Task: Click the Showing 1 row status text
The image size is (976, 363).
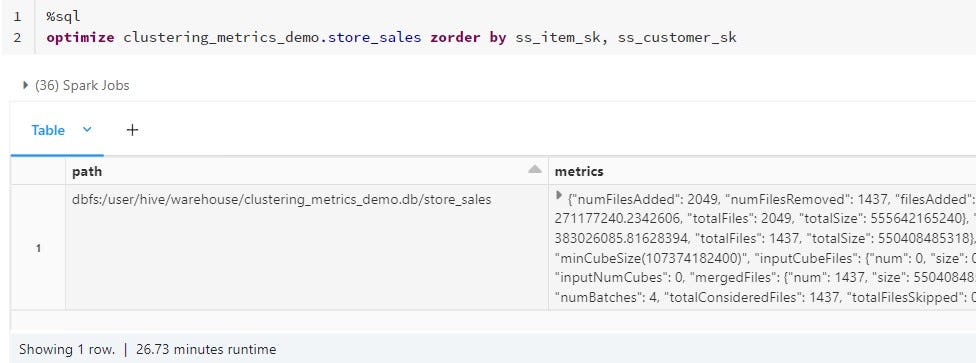Action: coord(67,349)
